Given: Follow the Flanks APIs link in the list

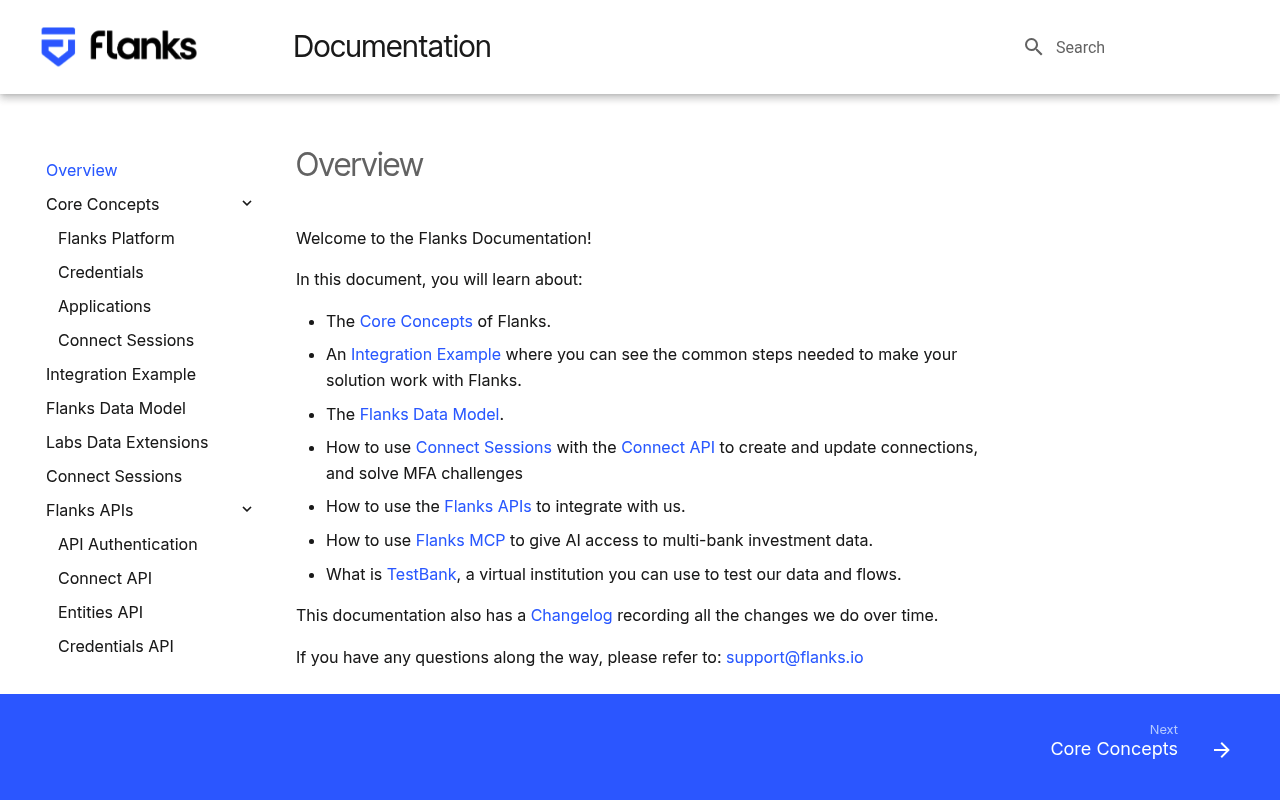Looking at the screenshot, I should (488, 506).
